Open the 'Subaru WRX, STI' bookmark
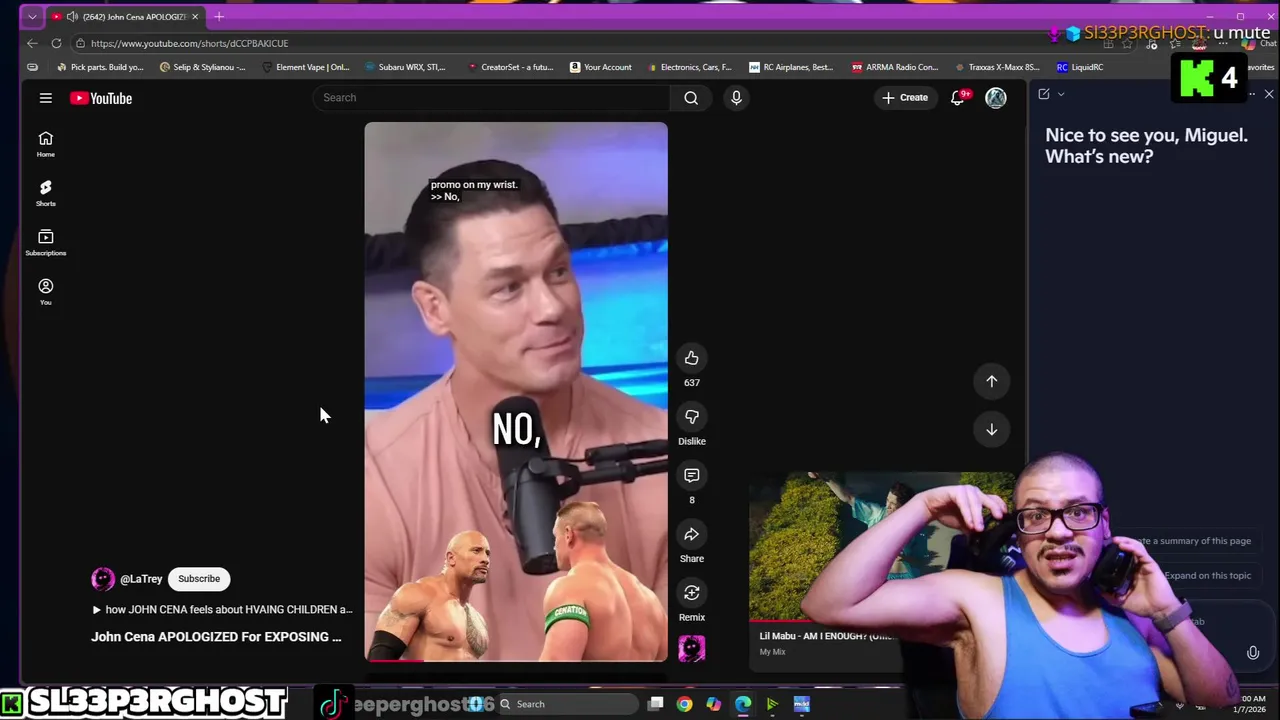The height and width of the screenshot is (720, 1280). pos(406,67)
